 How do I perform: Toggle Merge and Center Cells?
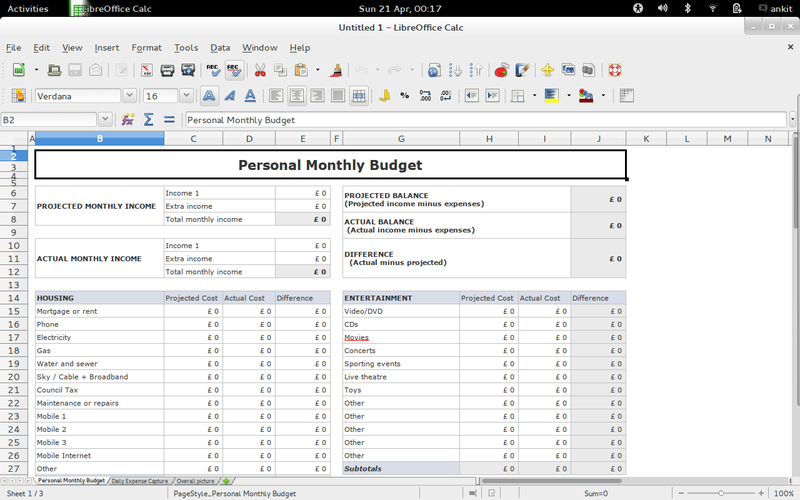(x=359, y=96)
